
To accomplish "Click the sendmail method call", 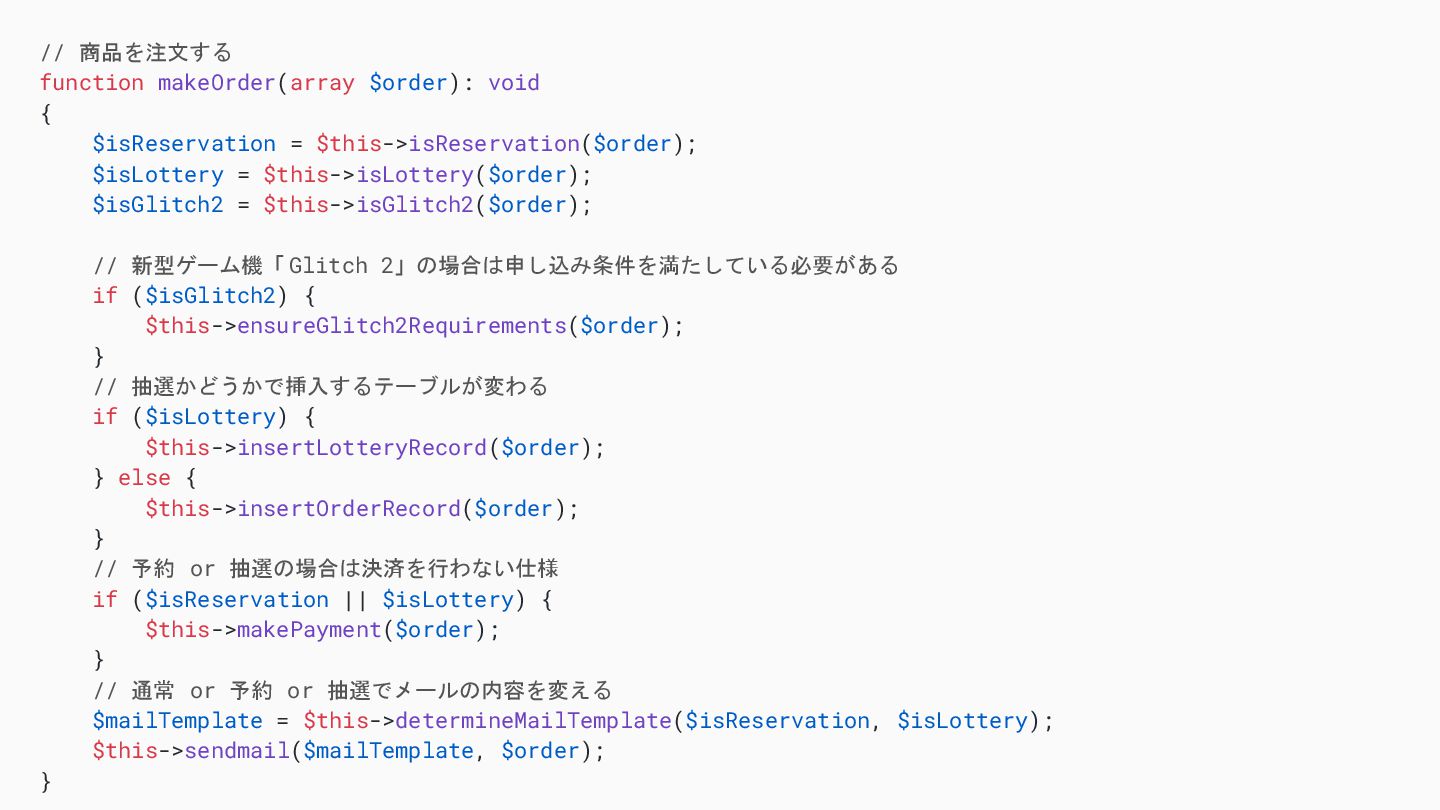I will (x=237, y=751).
